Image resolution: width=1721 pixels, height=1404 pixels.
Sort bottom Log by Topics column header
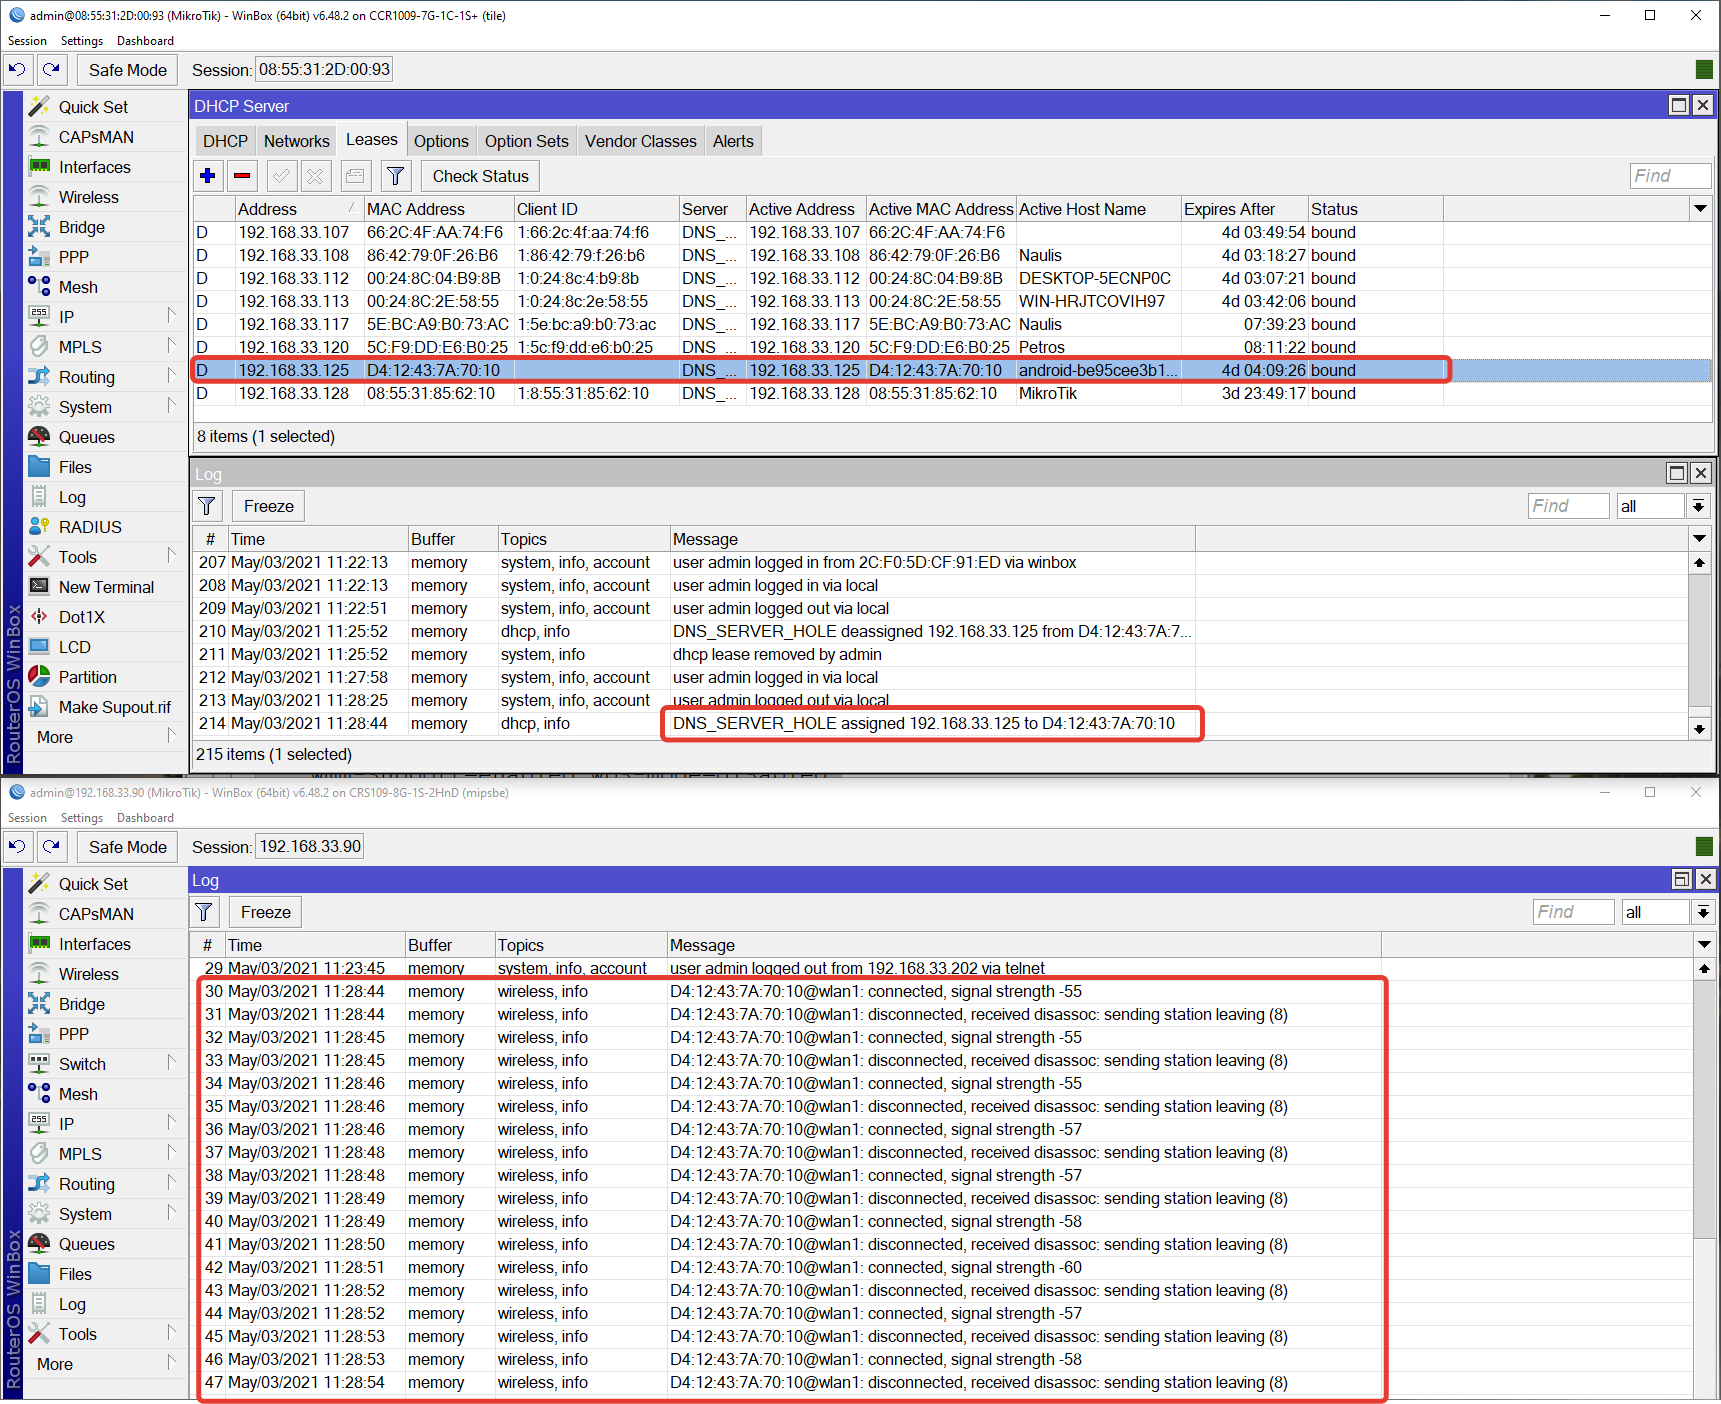click(580, 945)
